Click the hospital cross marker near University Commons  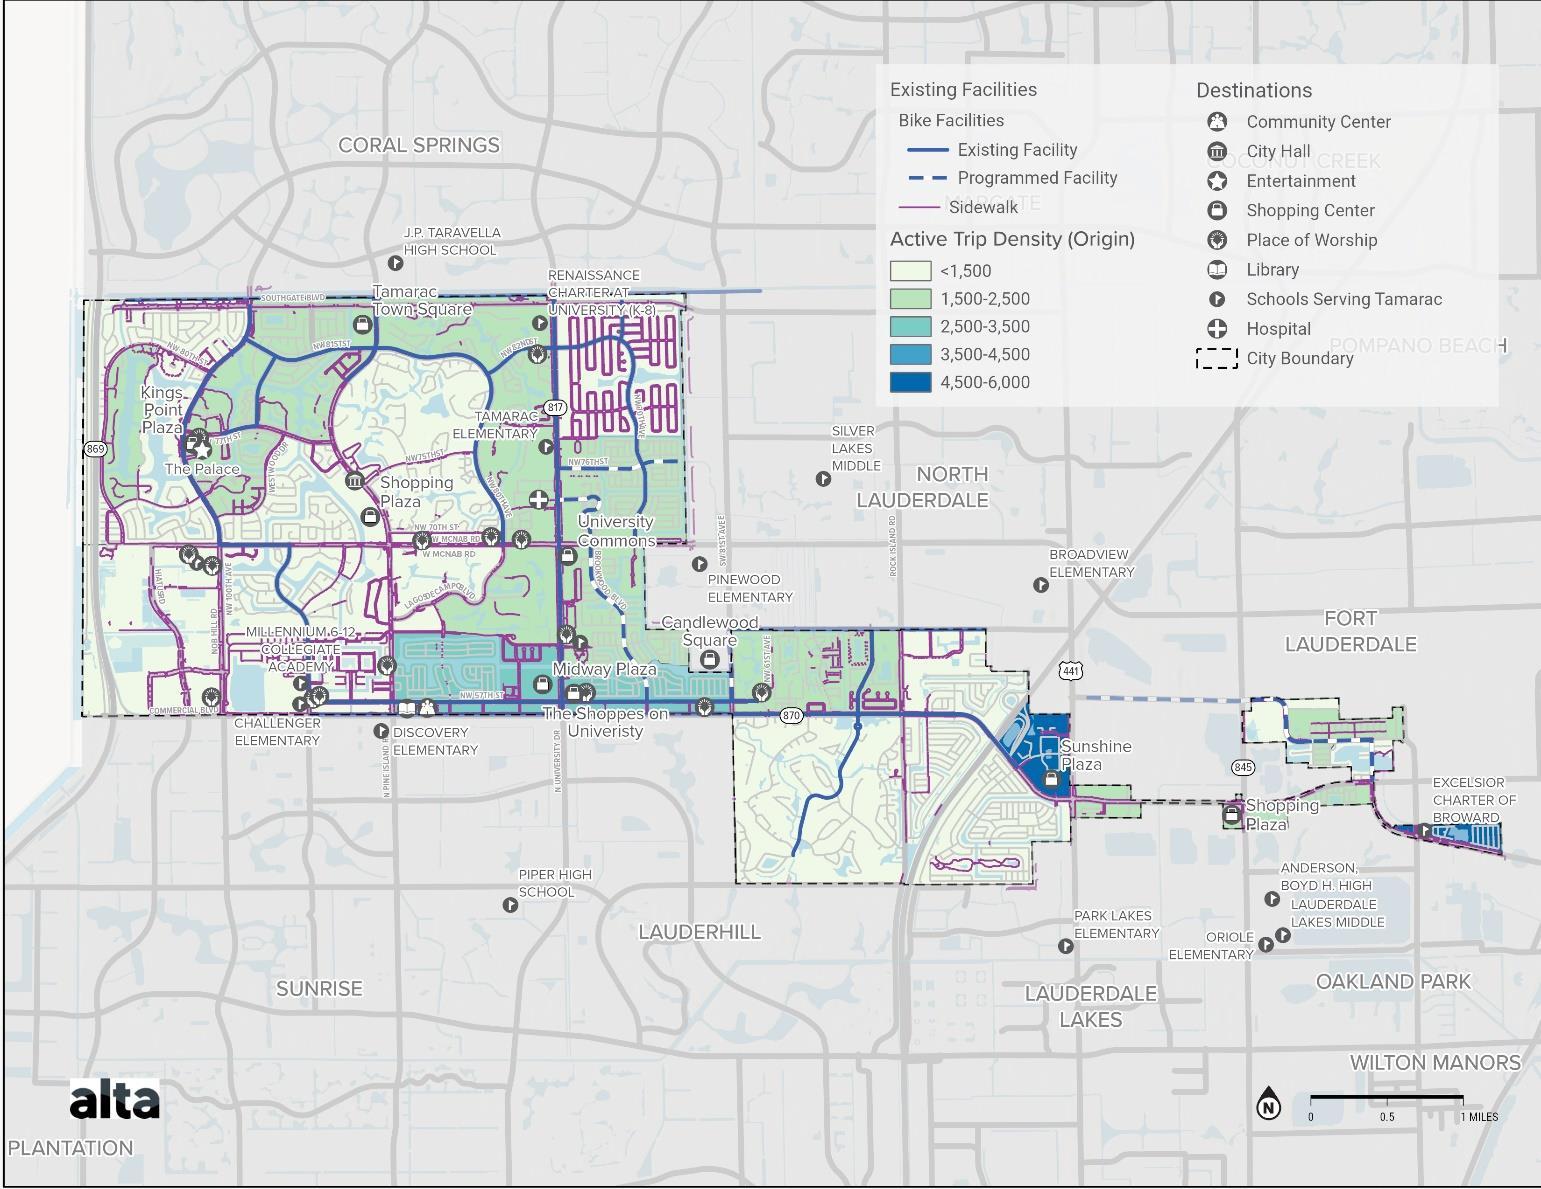click(x=539, y=499)
